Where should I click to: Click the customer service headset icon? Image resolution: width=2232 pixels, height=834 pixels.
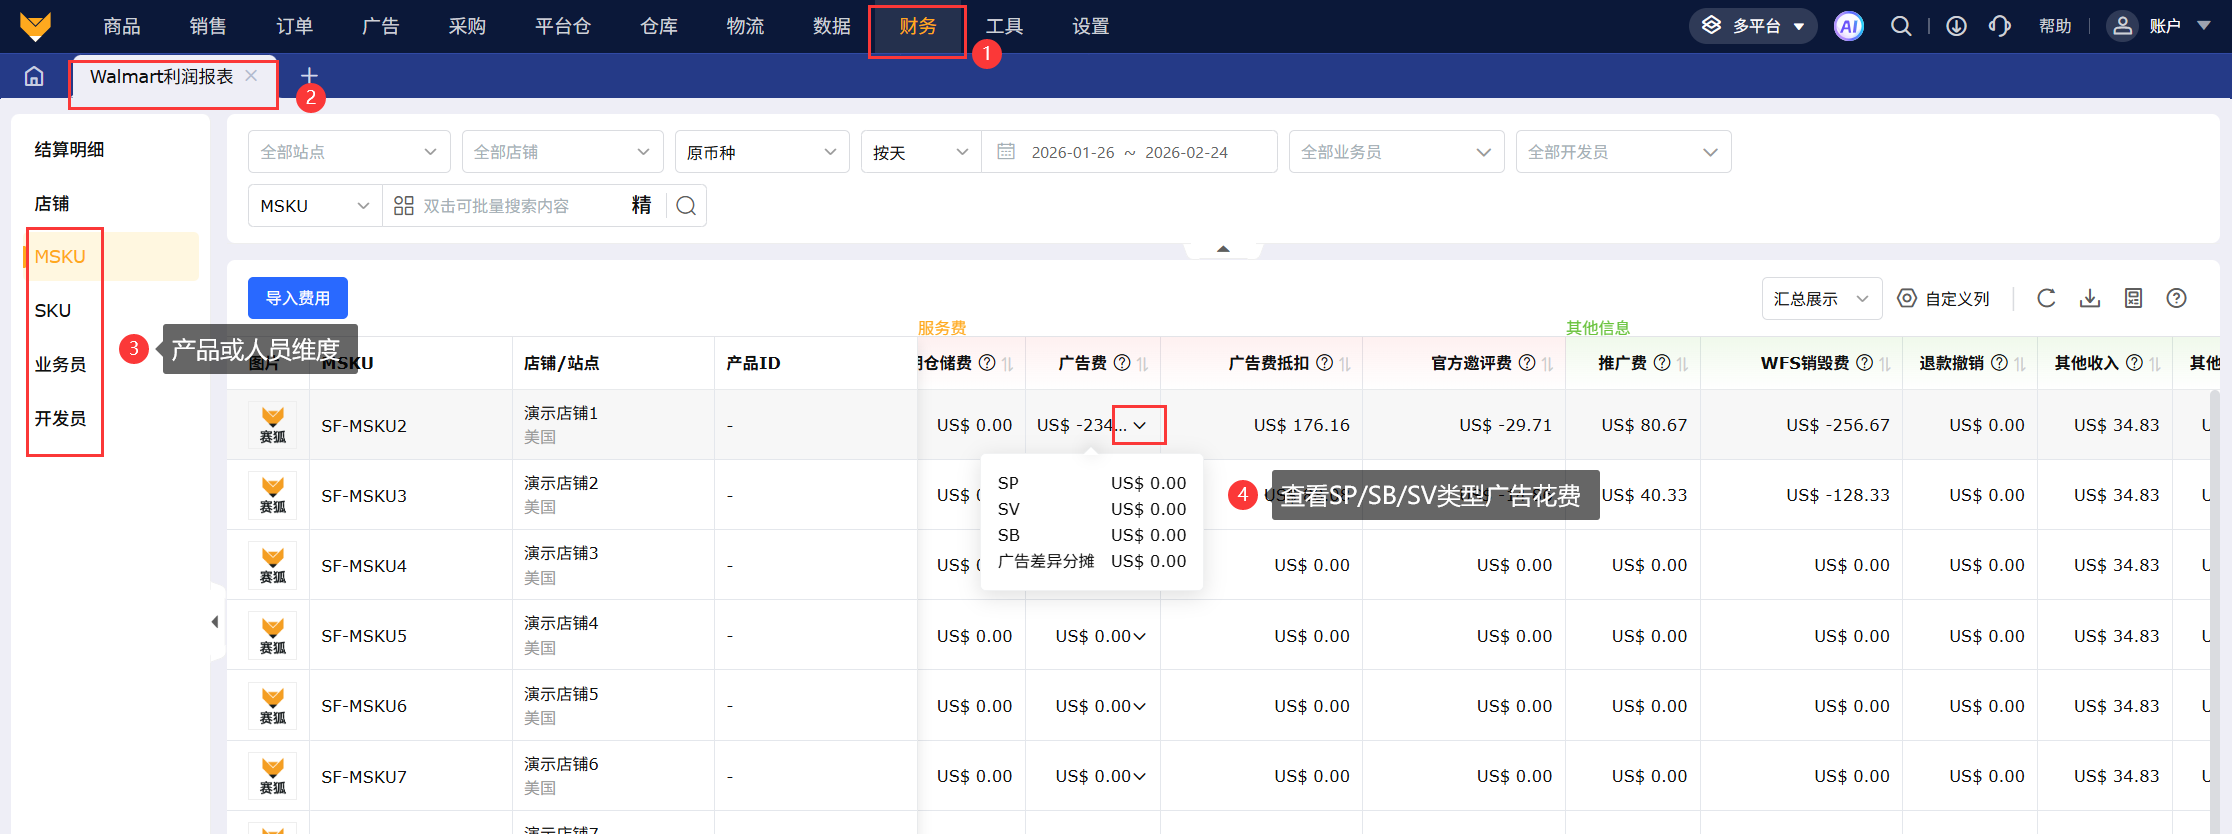(x=2000, y=26)
